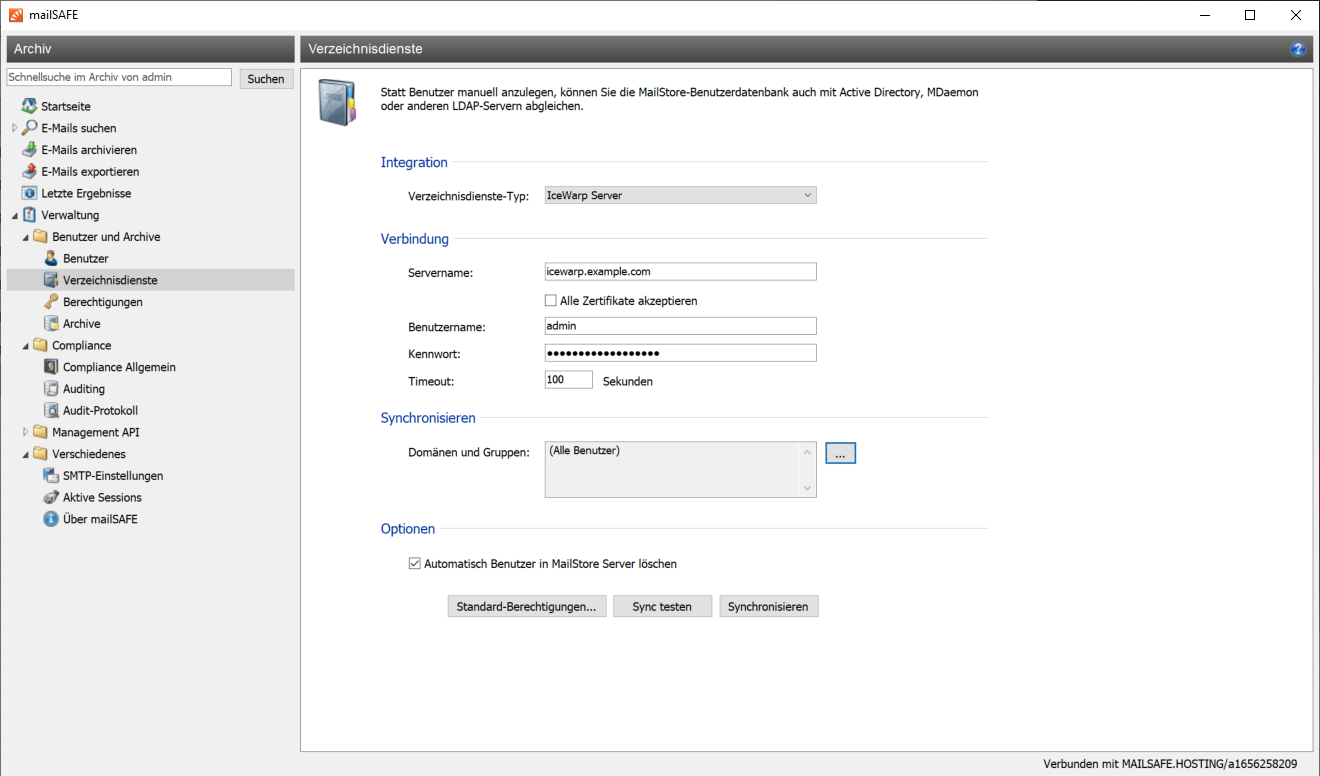The width and height of the screenshot is (1320, 776).
Task: Click the E-Mails exportieren icon
Action: tap(29, 172)
